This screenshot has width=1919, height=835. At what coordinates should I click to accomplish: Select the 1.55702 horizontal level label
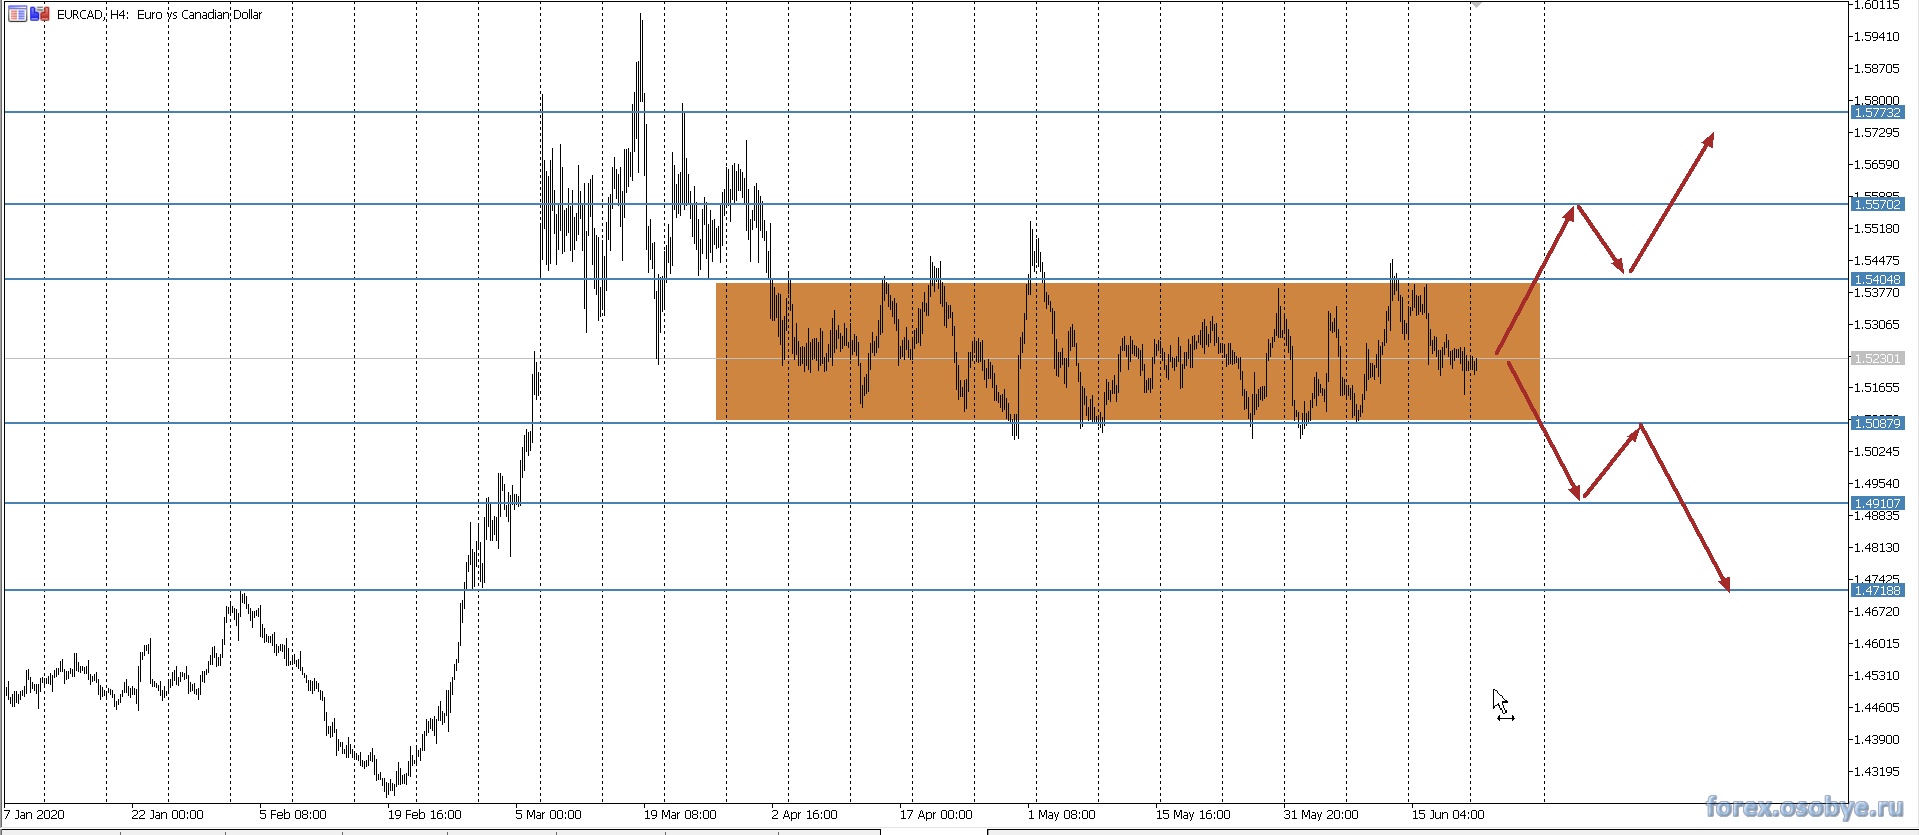1877,205
